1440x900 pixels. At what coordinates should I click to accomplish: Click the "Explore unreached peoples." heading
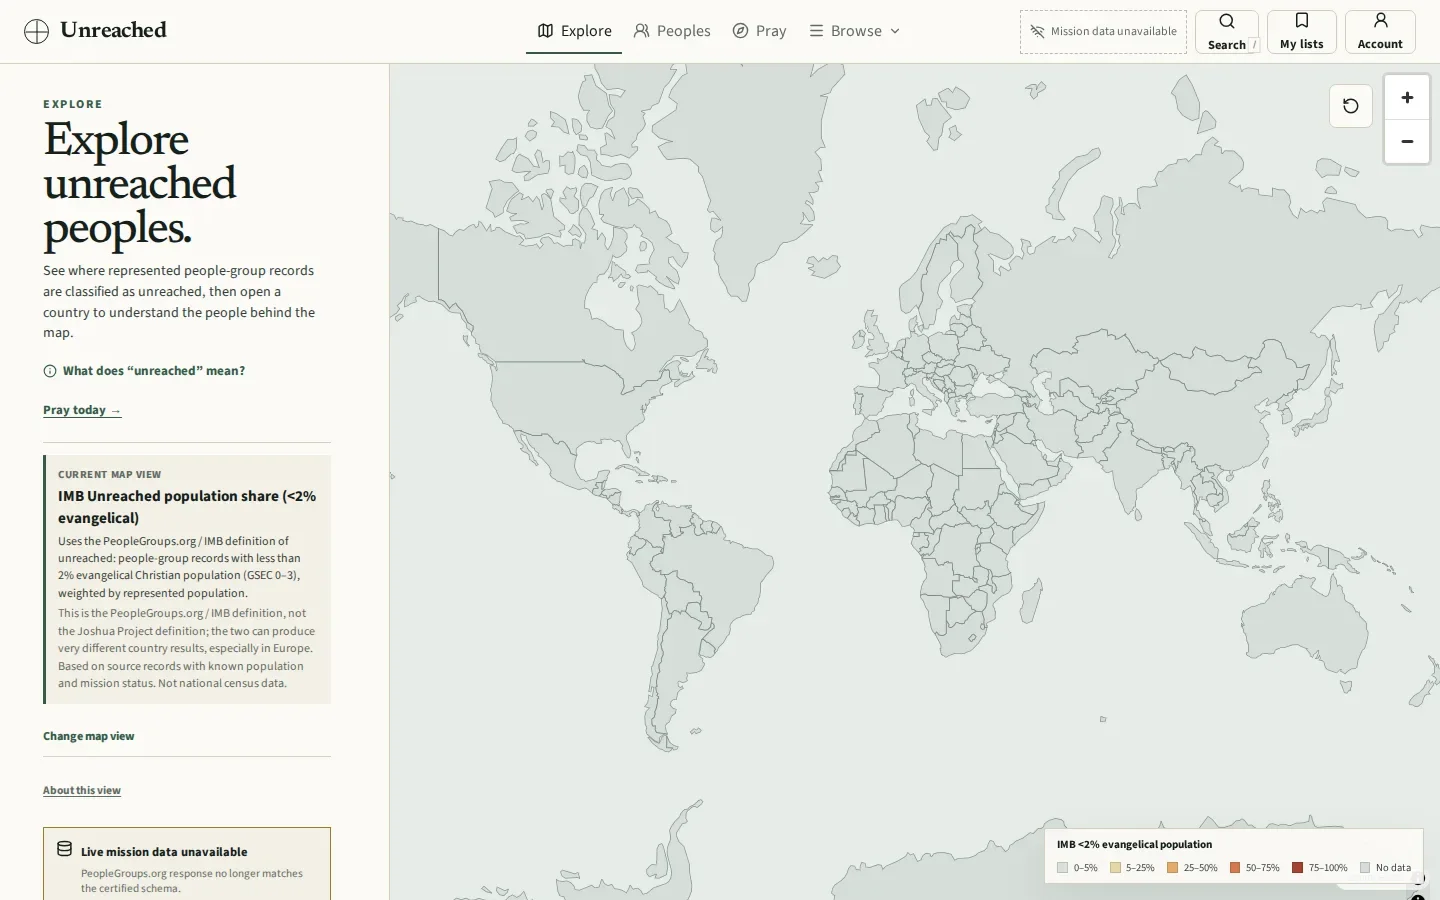pos(140,184)
